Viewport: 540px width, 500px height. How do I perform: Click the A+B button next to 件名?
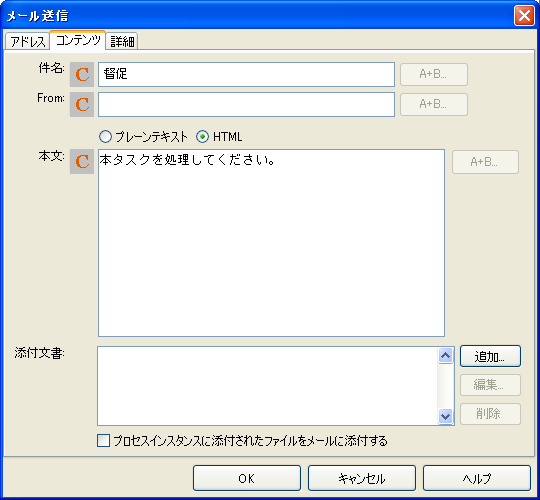pos(434,74)
